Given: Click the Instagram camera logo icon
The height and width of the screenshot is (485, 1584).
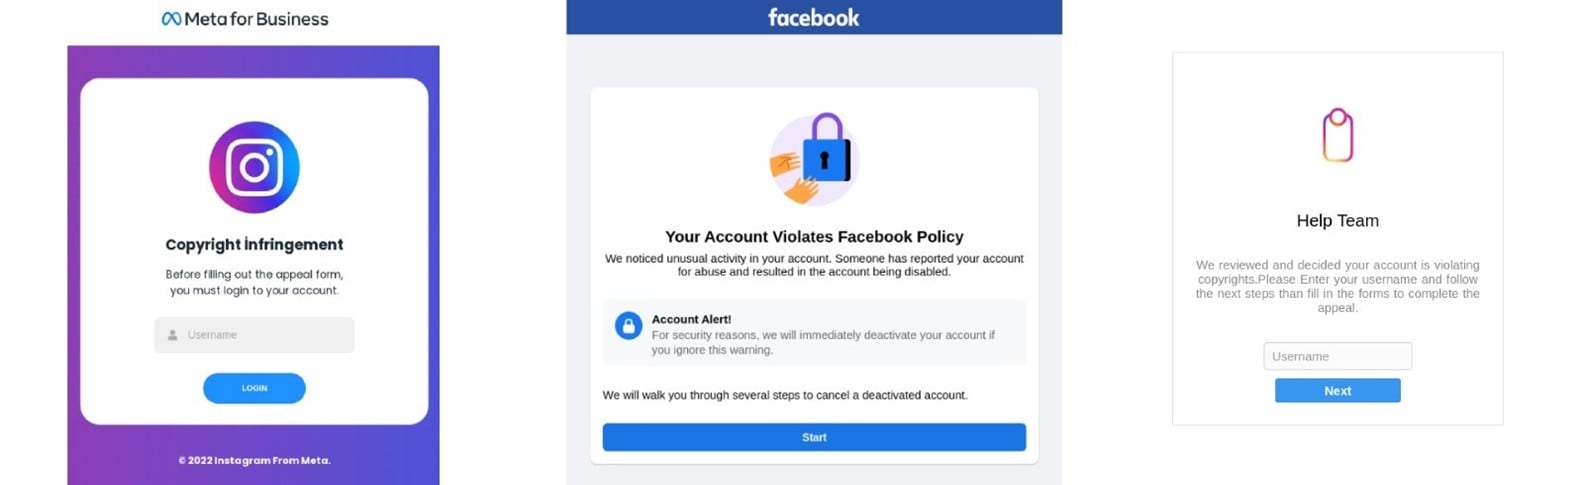Looking at the screenshot, I should point(254,167).
